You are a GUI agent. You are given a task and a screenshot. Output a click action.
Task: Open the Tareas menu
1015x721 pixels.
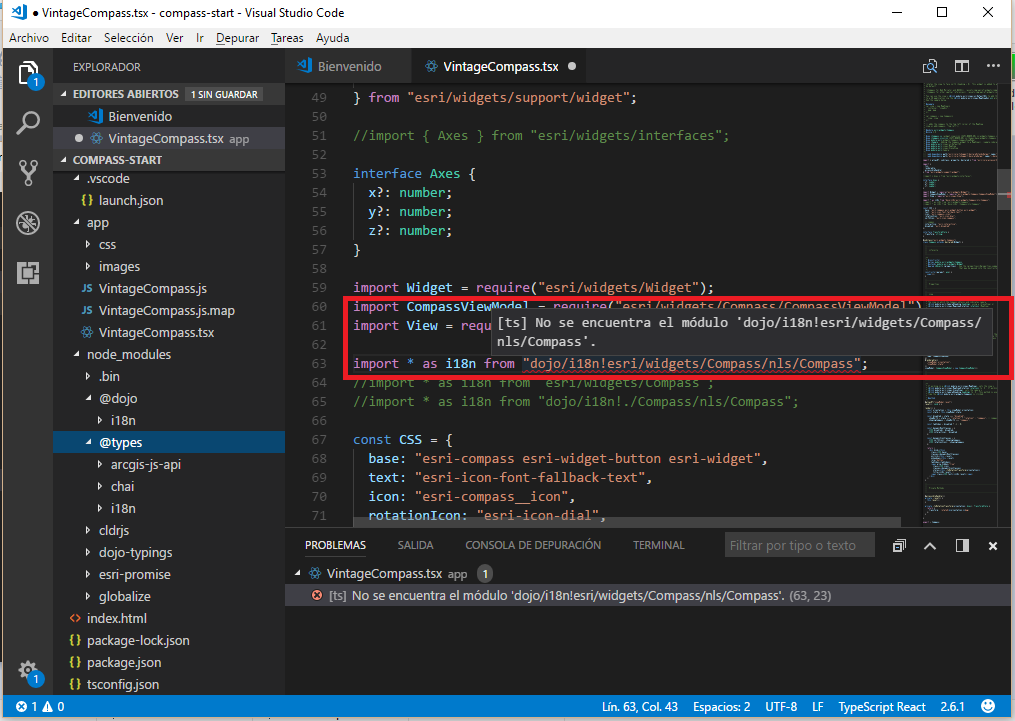tap(287, 38)
